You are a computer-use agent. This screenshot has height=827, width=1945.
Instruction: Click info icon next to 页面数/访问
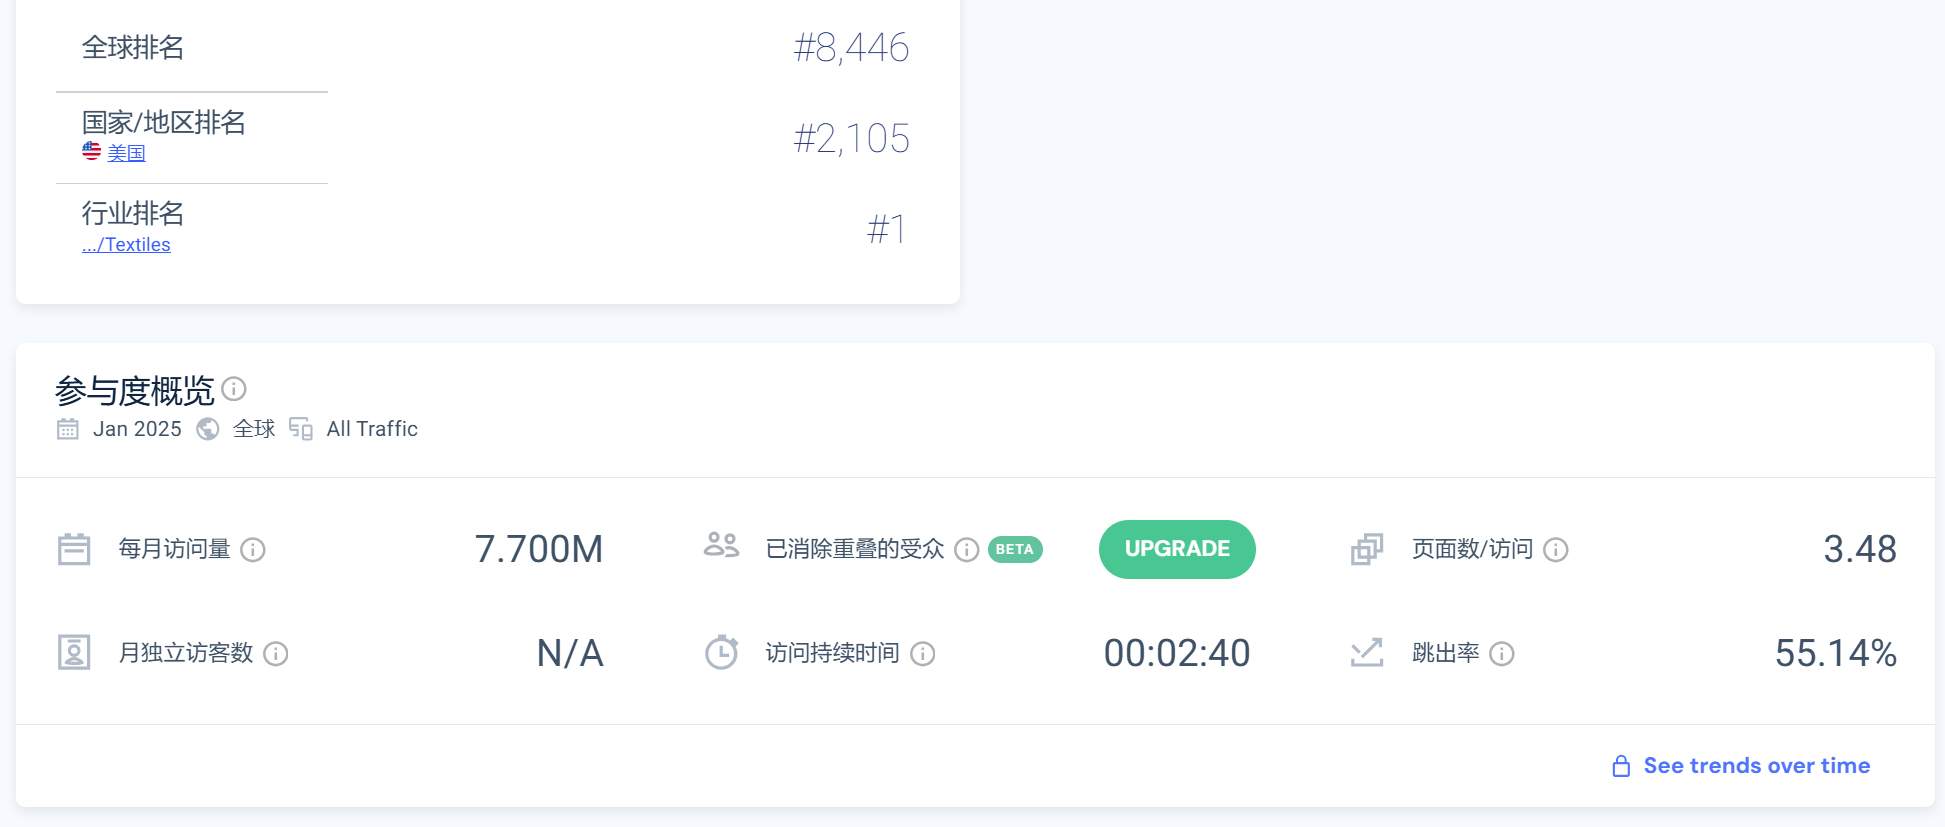click(1556, 550)
